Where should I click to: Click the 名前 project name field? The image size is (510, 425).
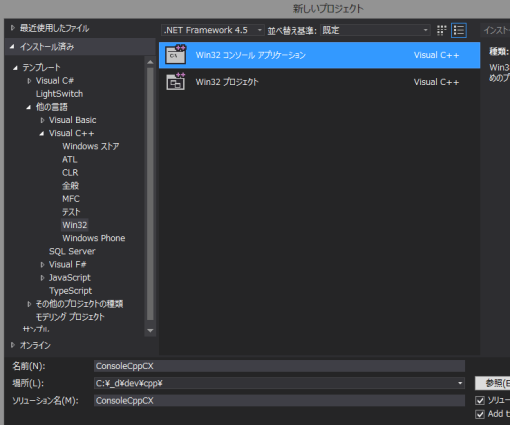point(279,366)
